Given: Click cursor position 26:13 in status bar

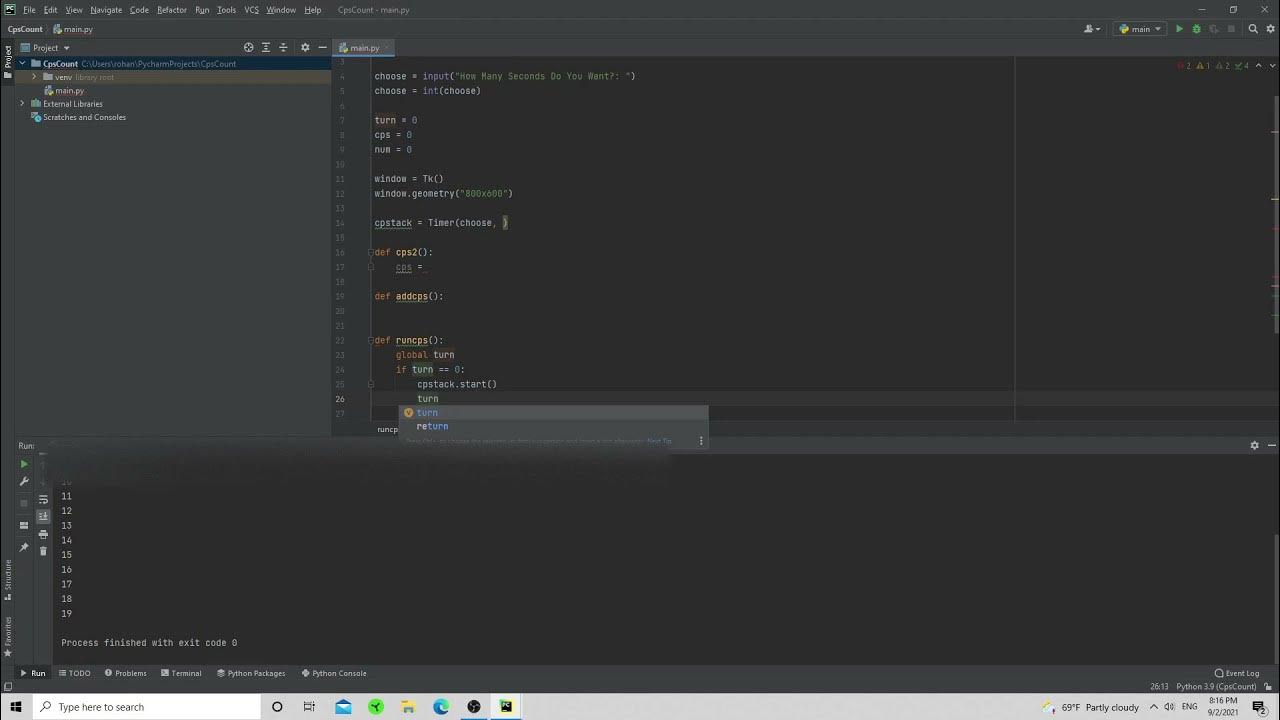Looking at the screenshot, I should click(x=1159, y=687).
